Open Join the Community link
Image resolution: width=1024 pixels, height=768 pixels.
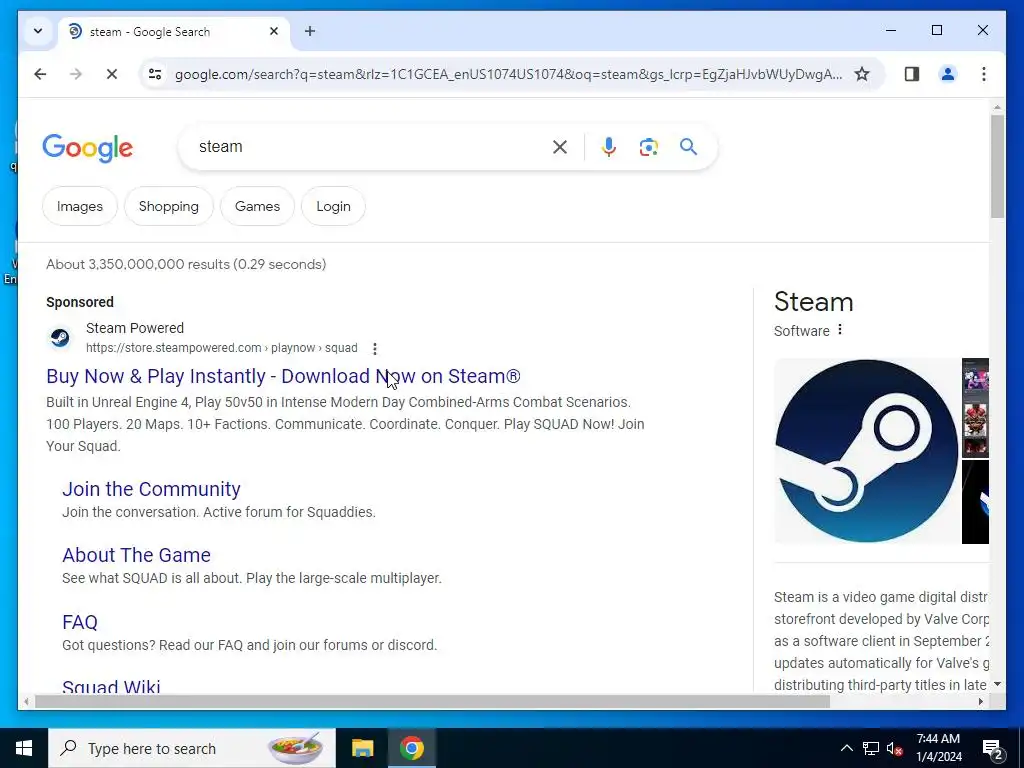(152, 489)
